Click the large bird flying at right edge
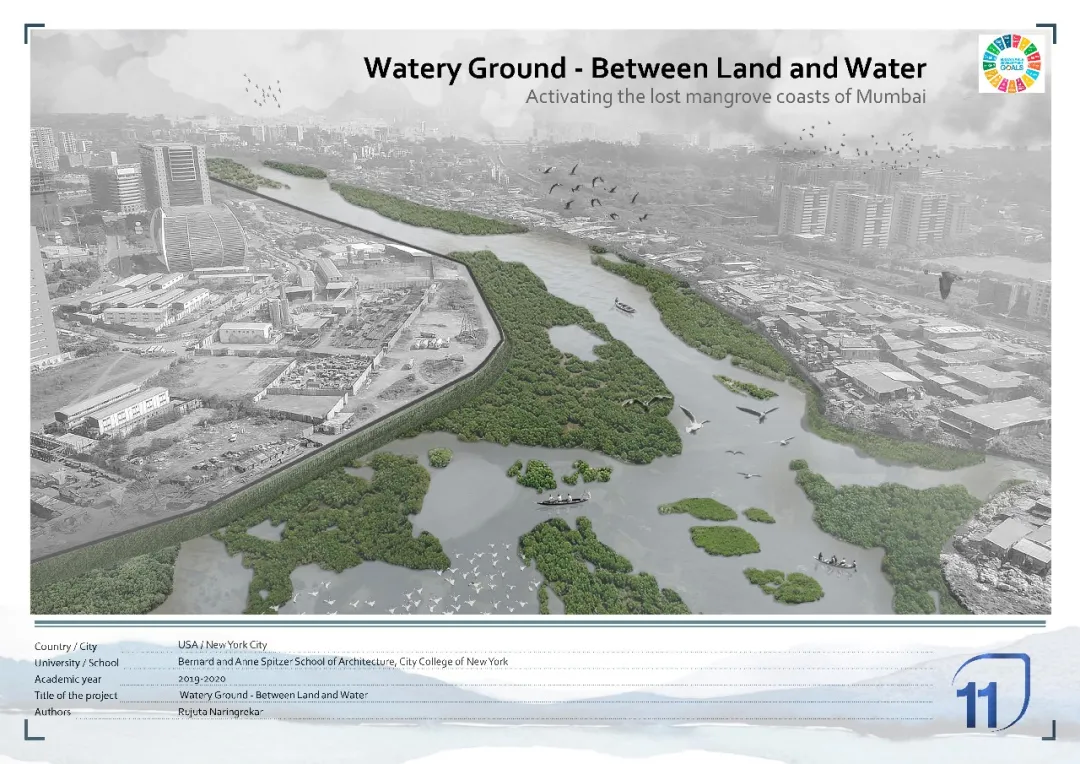Viewport: 1080px width, 764px height. [946, 283]
